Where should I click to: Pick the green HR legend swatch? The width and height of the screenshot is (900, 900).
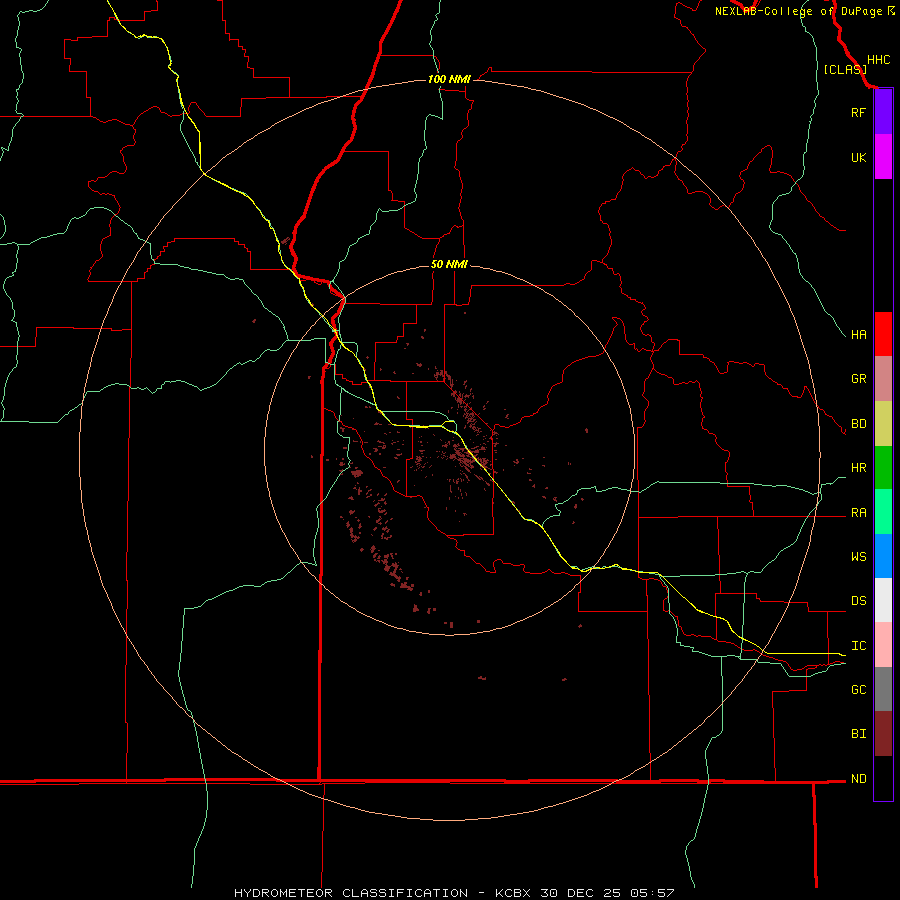[x=883, y=468]
